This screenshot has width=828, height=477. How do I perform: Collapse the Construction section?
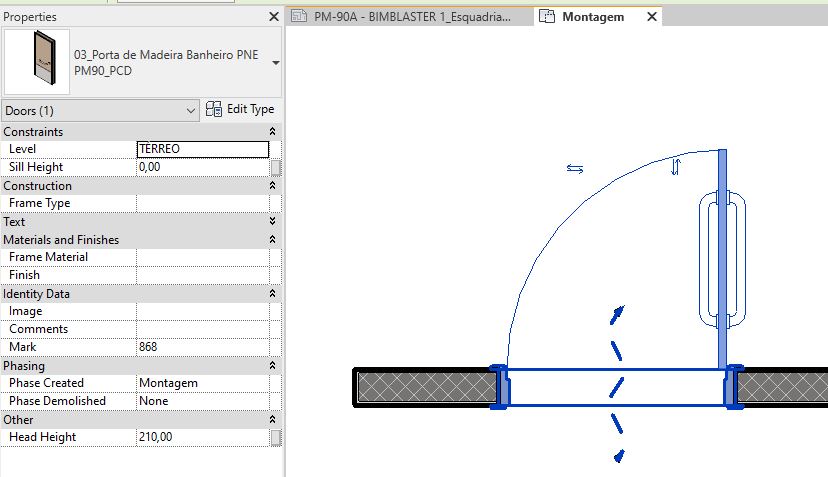(x=272, y=185)
